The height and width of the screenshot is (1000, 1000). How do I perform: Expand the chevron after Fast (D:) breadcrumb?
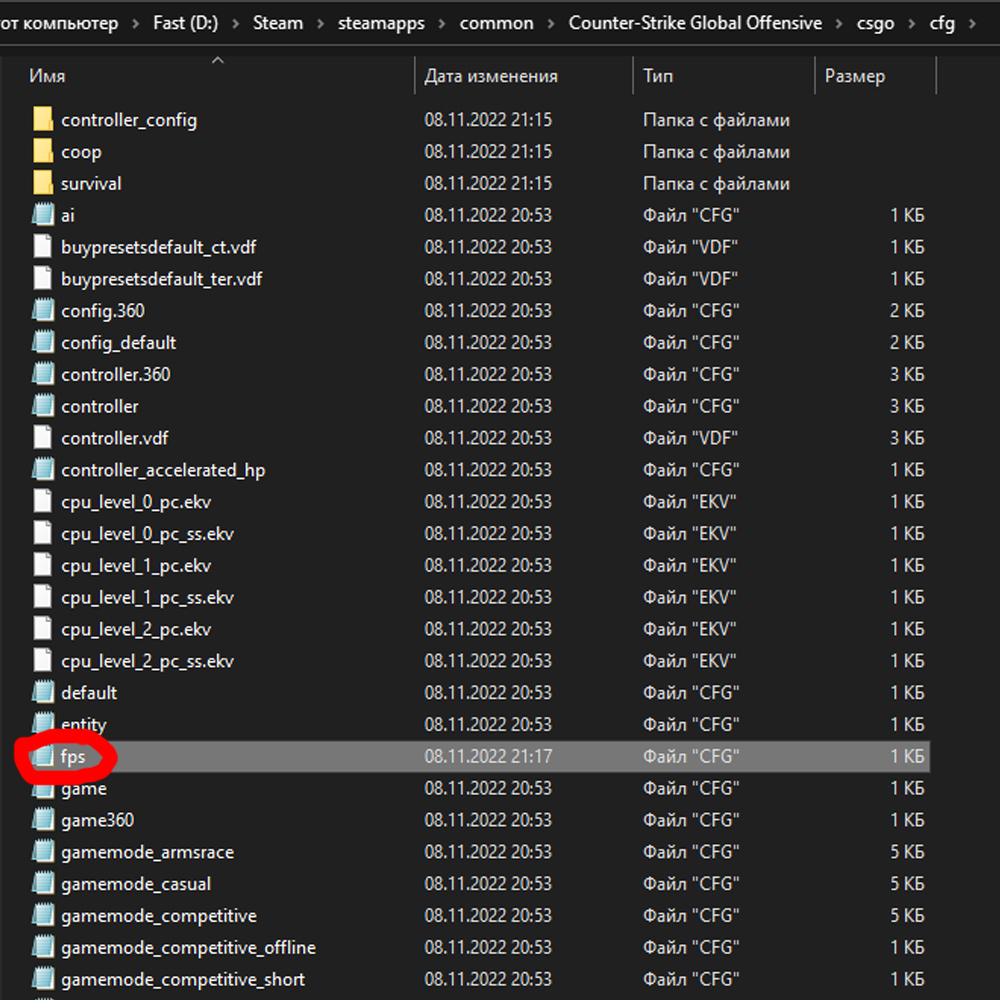click(236, 24)
